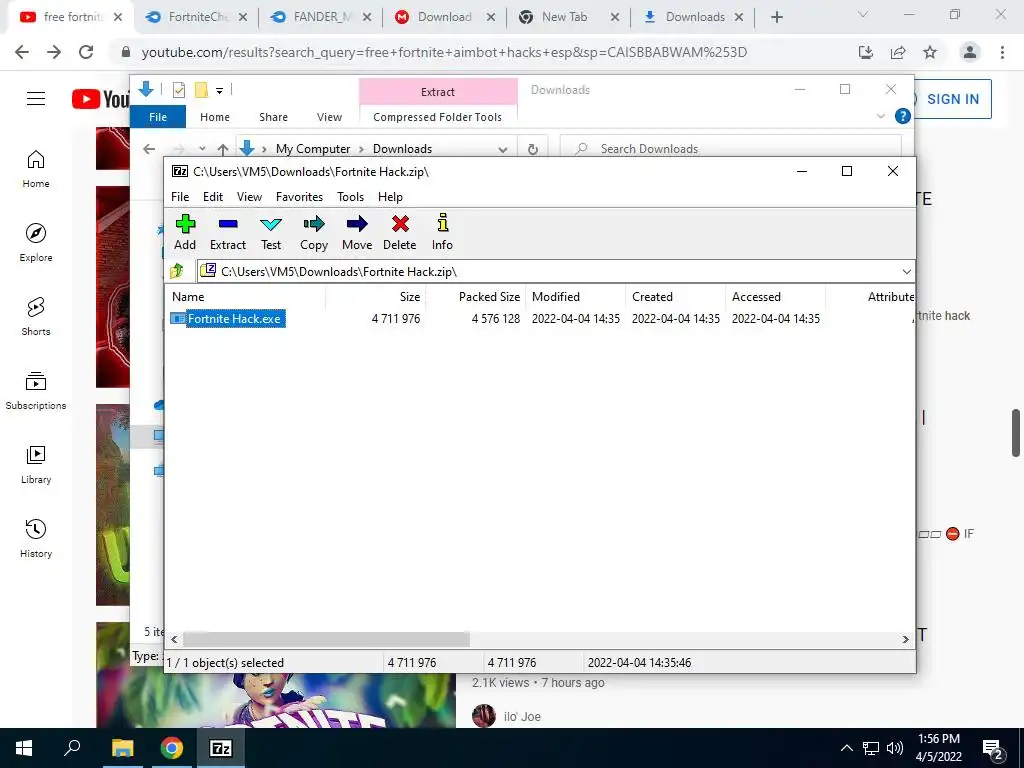Open Explorer help question mark icon

(x=903, y=116)
